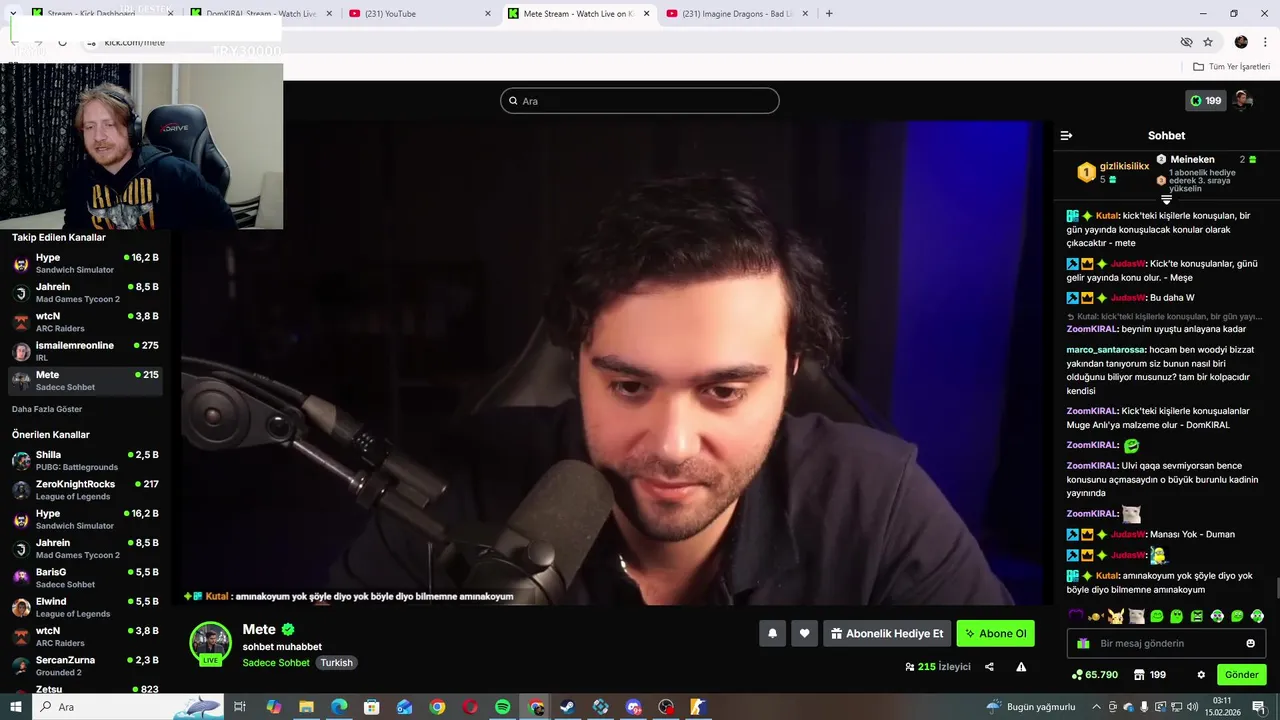Click gizlikisilikx in chat leaderboard

1124,166
